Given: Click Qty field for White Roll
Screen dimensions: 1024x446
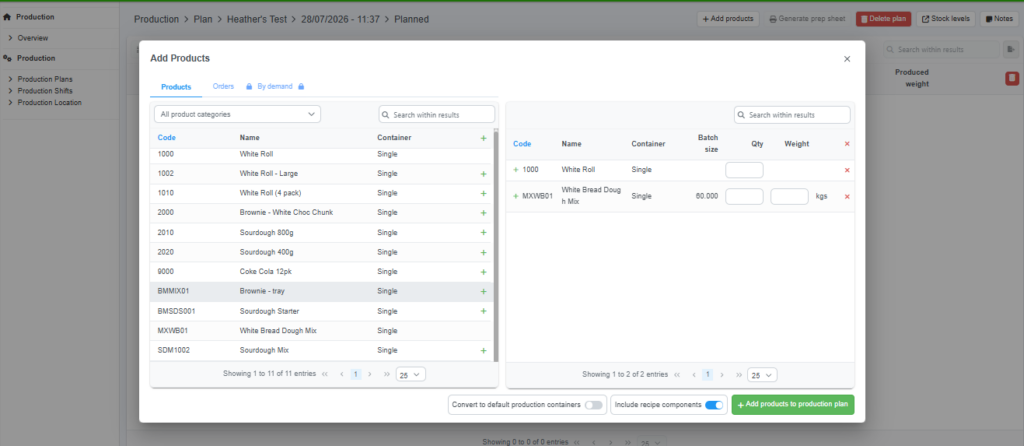Looking at the screenshot, I should [x=744, y=170].
